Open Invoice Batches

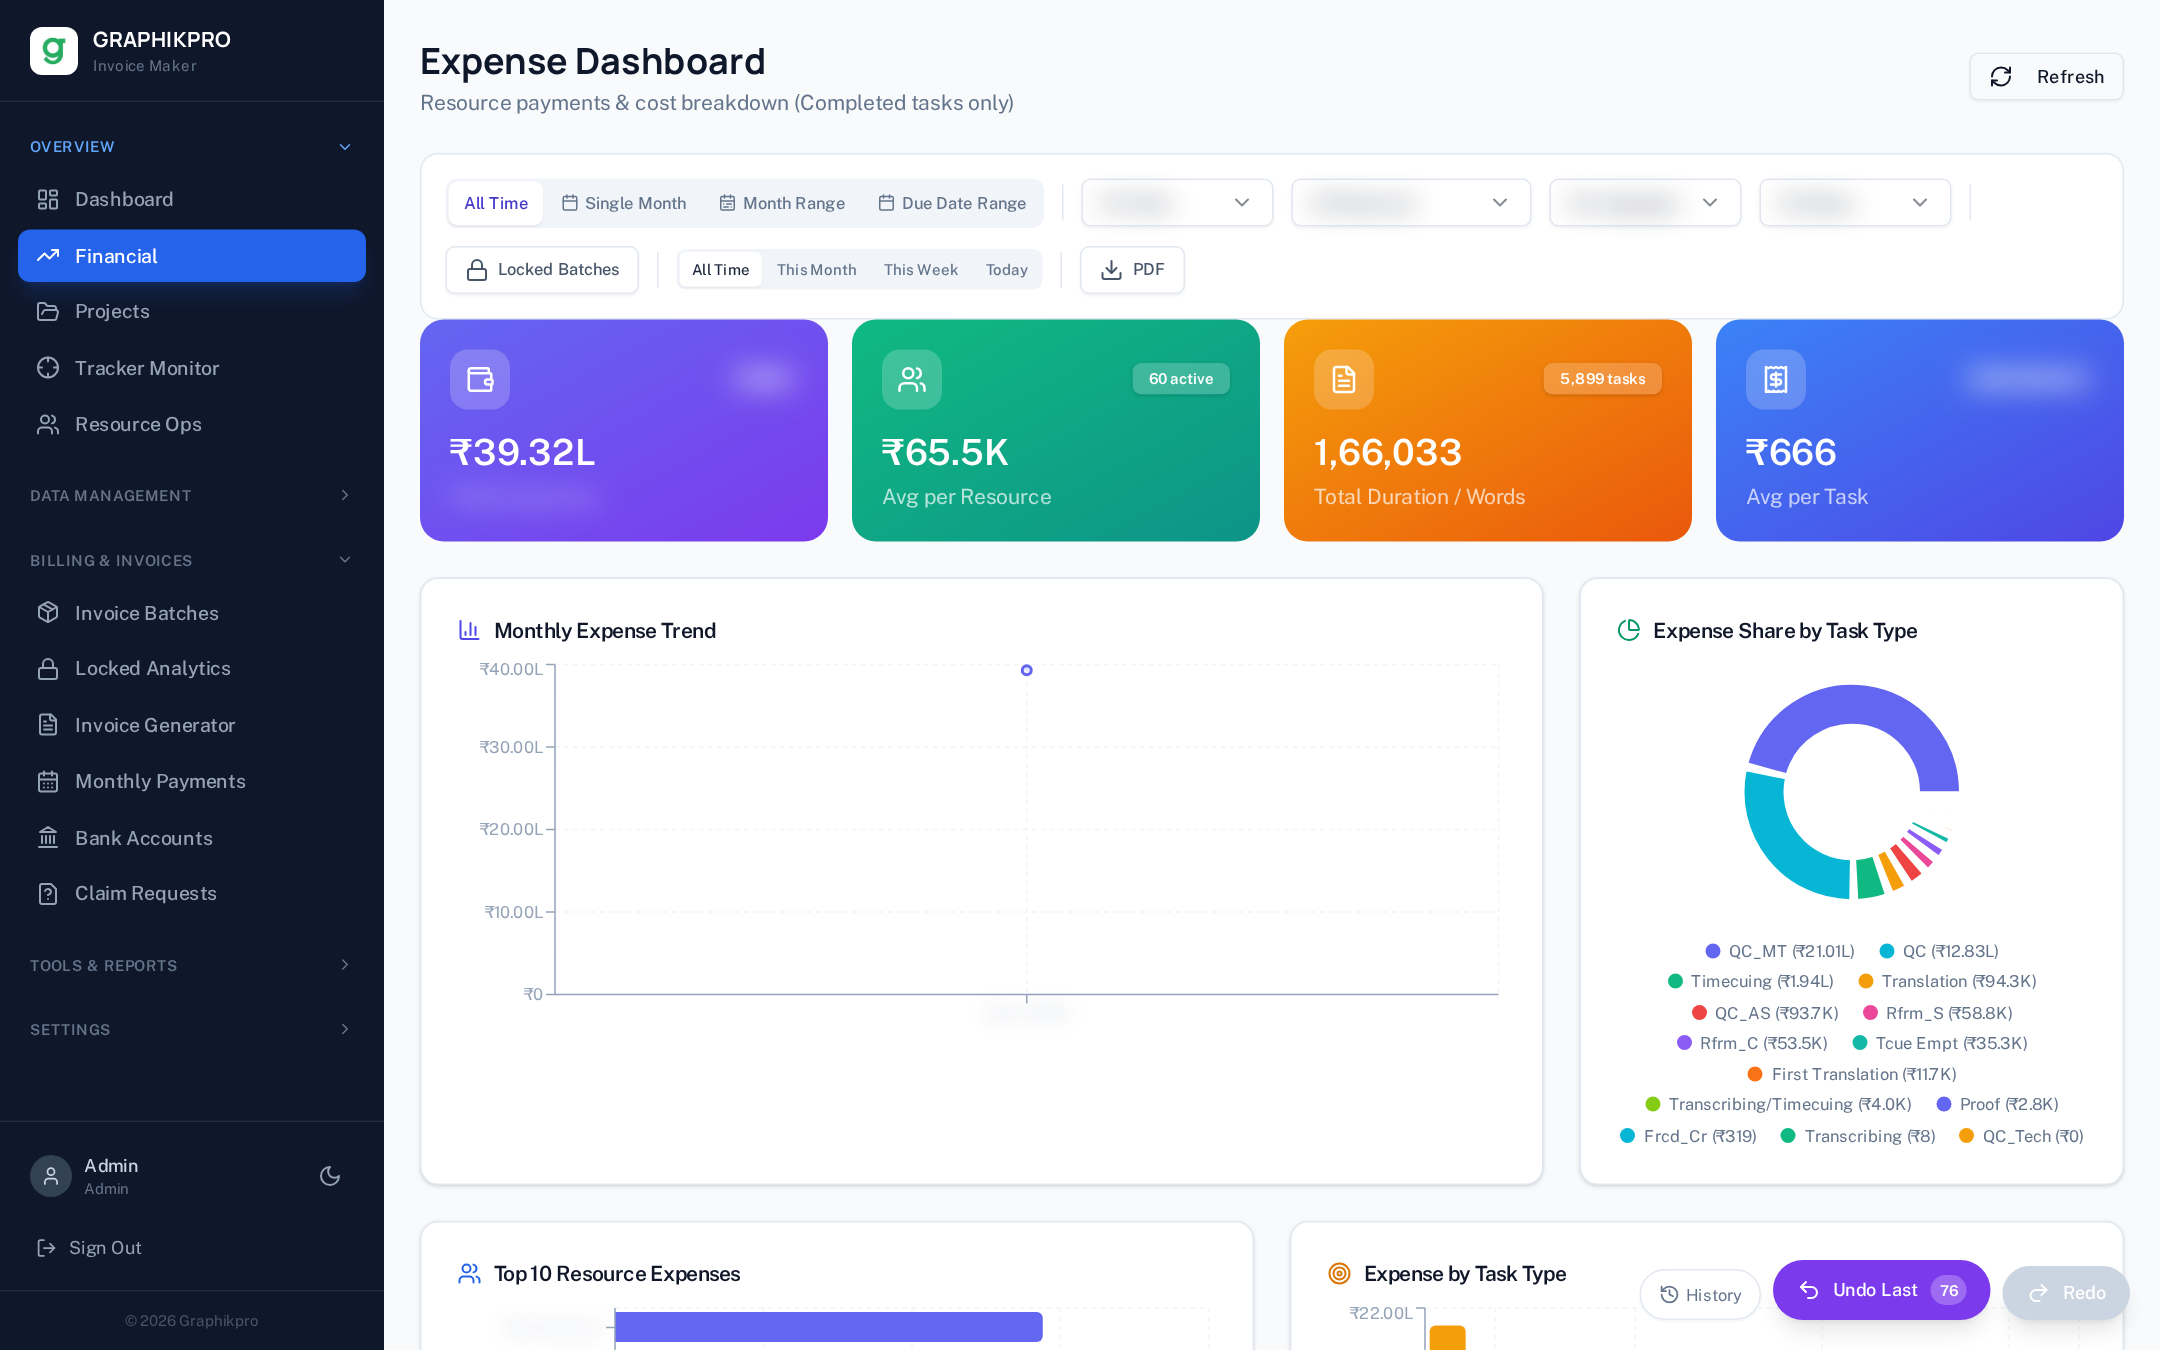(x=192, y=613)
